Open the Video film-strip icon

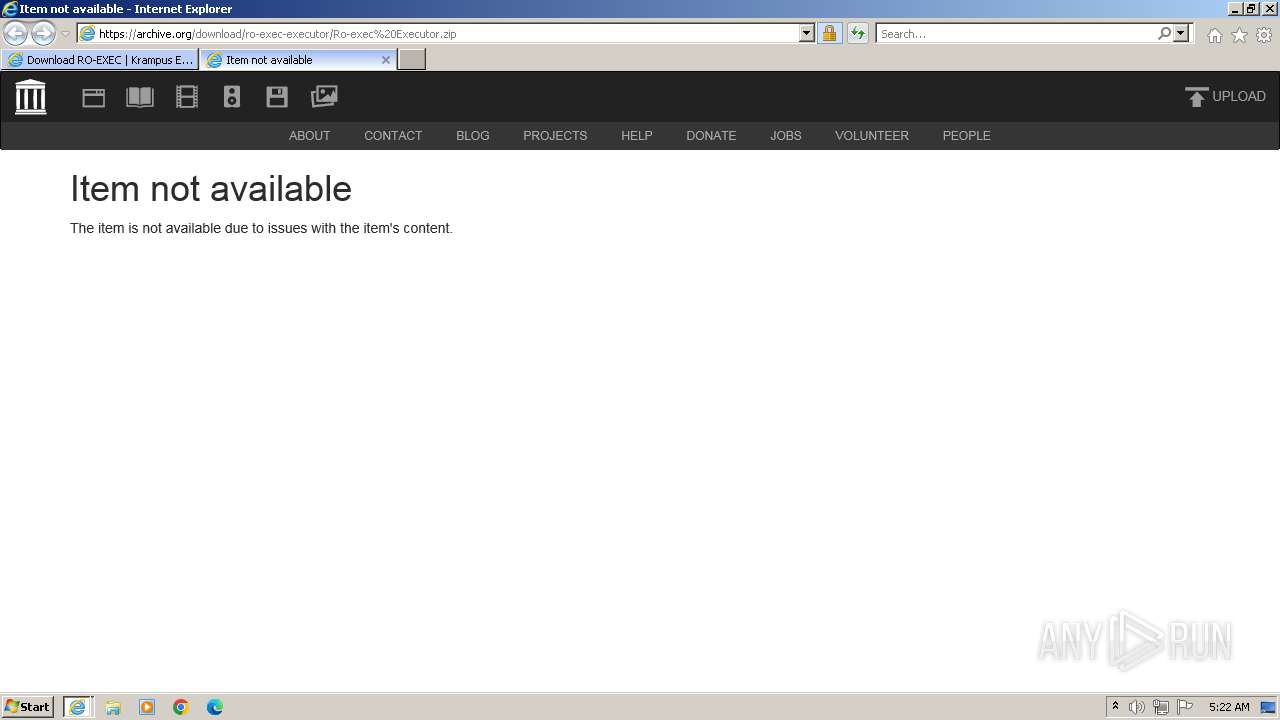(x=187, y=97)
